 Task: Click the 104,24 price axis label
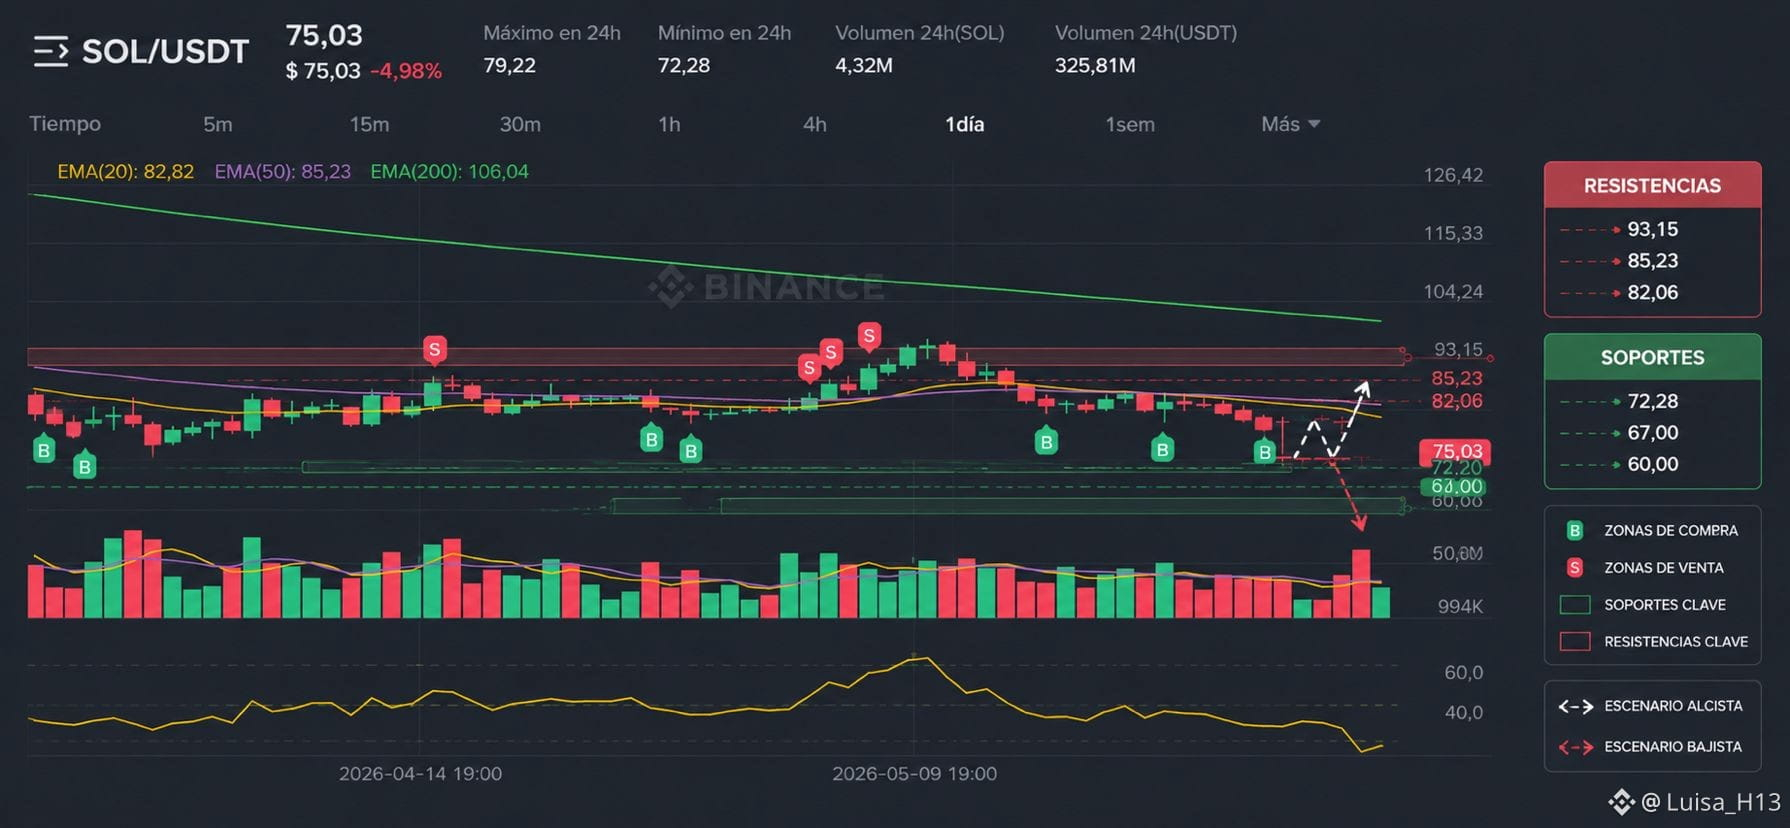click(x=1453, y=291)
